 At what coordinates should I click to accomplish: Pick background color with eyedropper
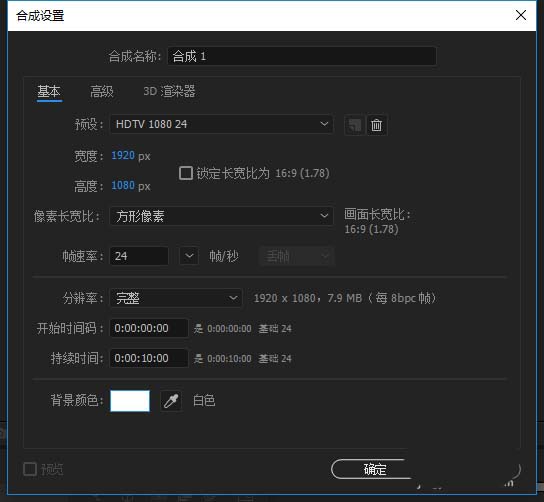click(171, 401)
